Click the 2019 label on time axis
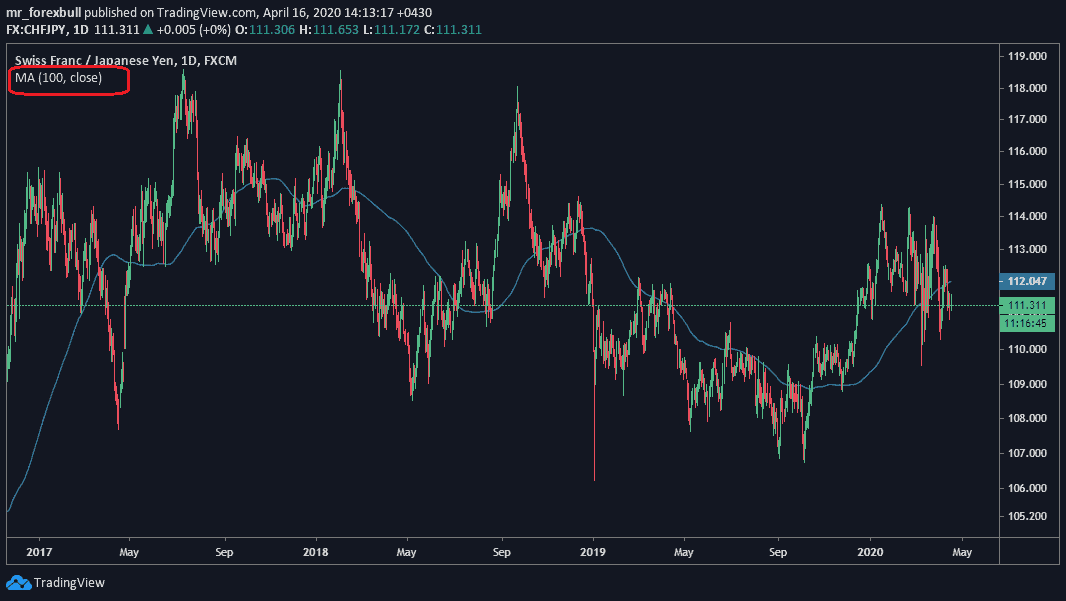1066x601 pixels. [593, 551]
